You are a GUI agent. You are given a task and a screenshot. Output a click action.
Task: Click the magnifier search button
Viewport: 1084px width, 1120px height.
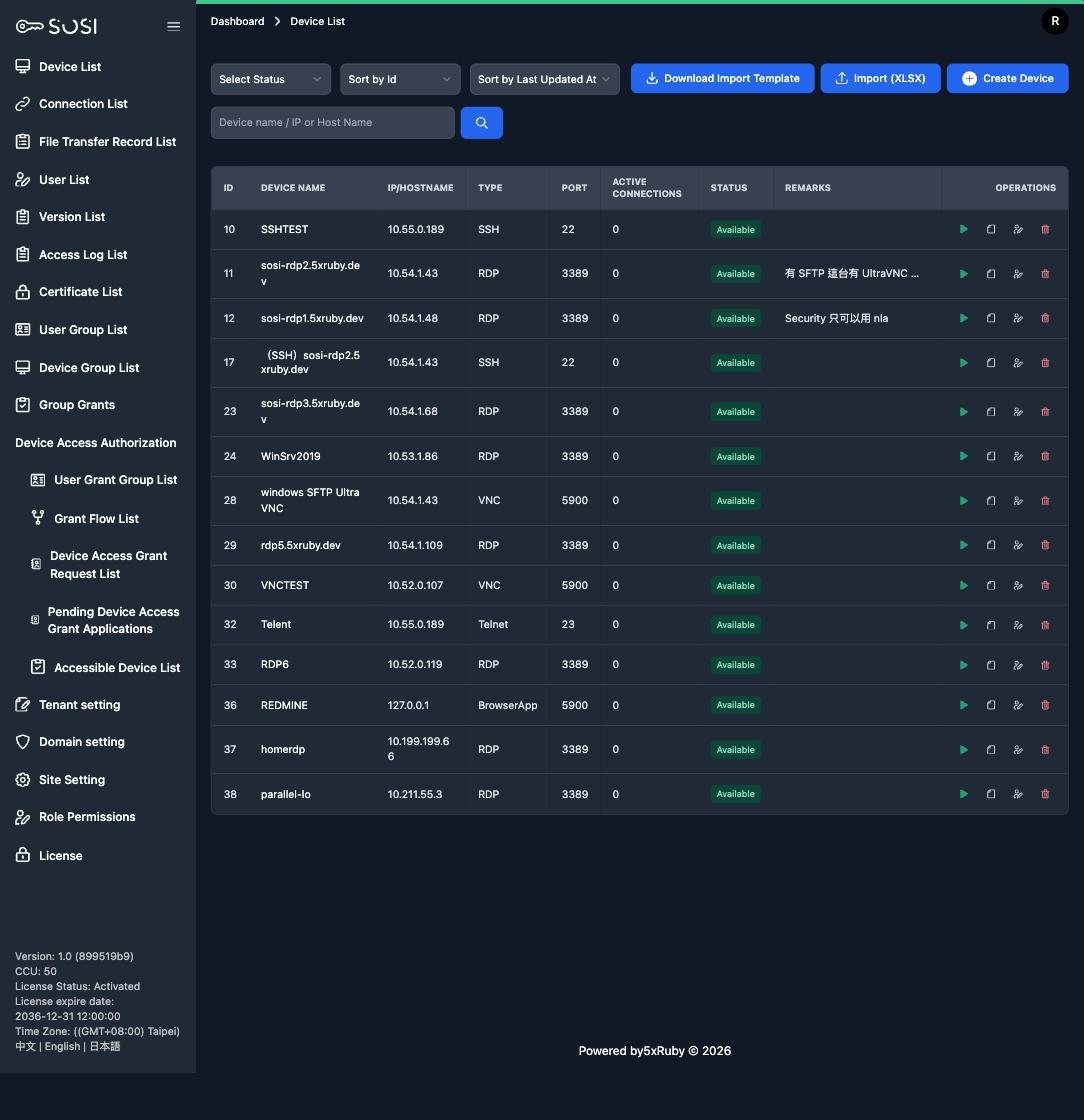pyautogui.click(x=481, y=123)
